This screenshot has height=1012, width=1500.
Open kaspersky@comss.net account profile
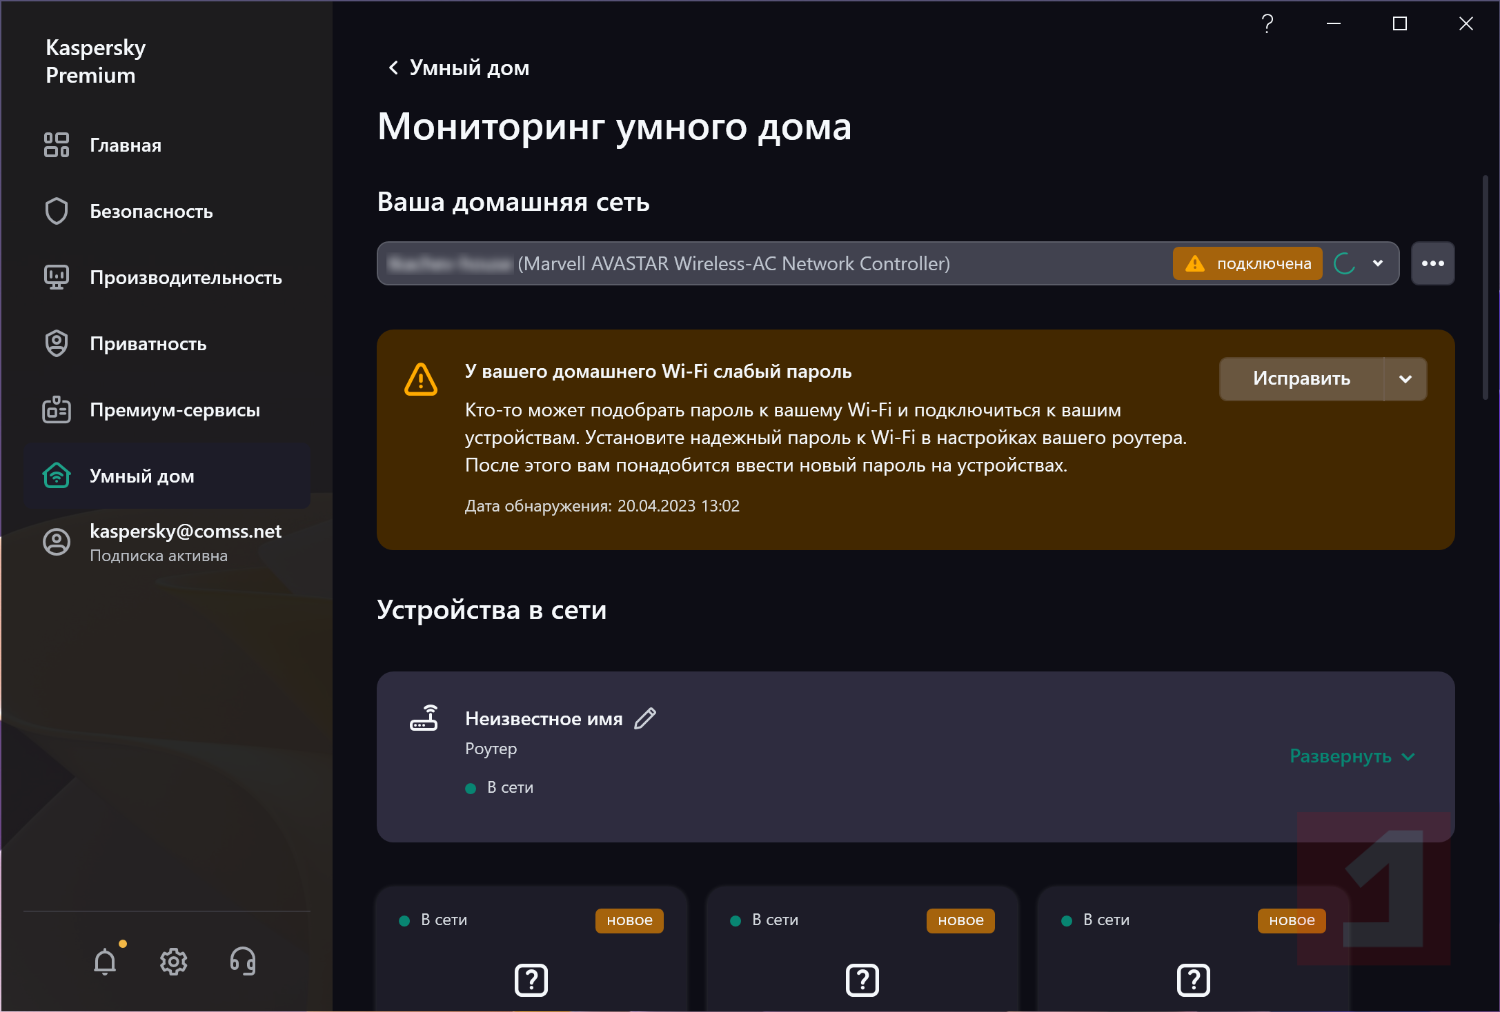(x=185, y=542)
